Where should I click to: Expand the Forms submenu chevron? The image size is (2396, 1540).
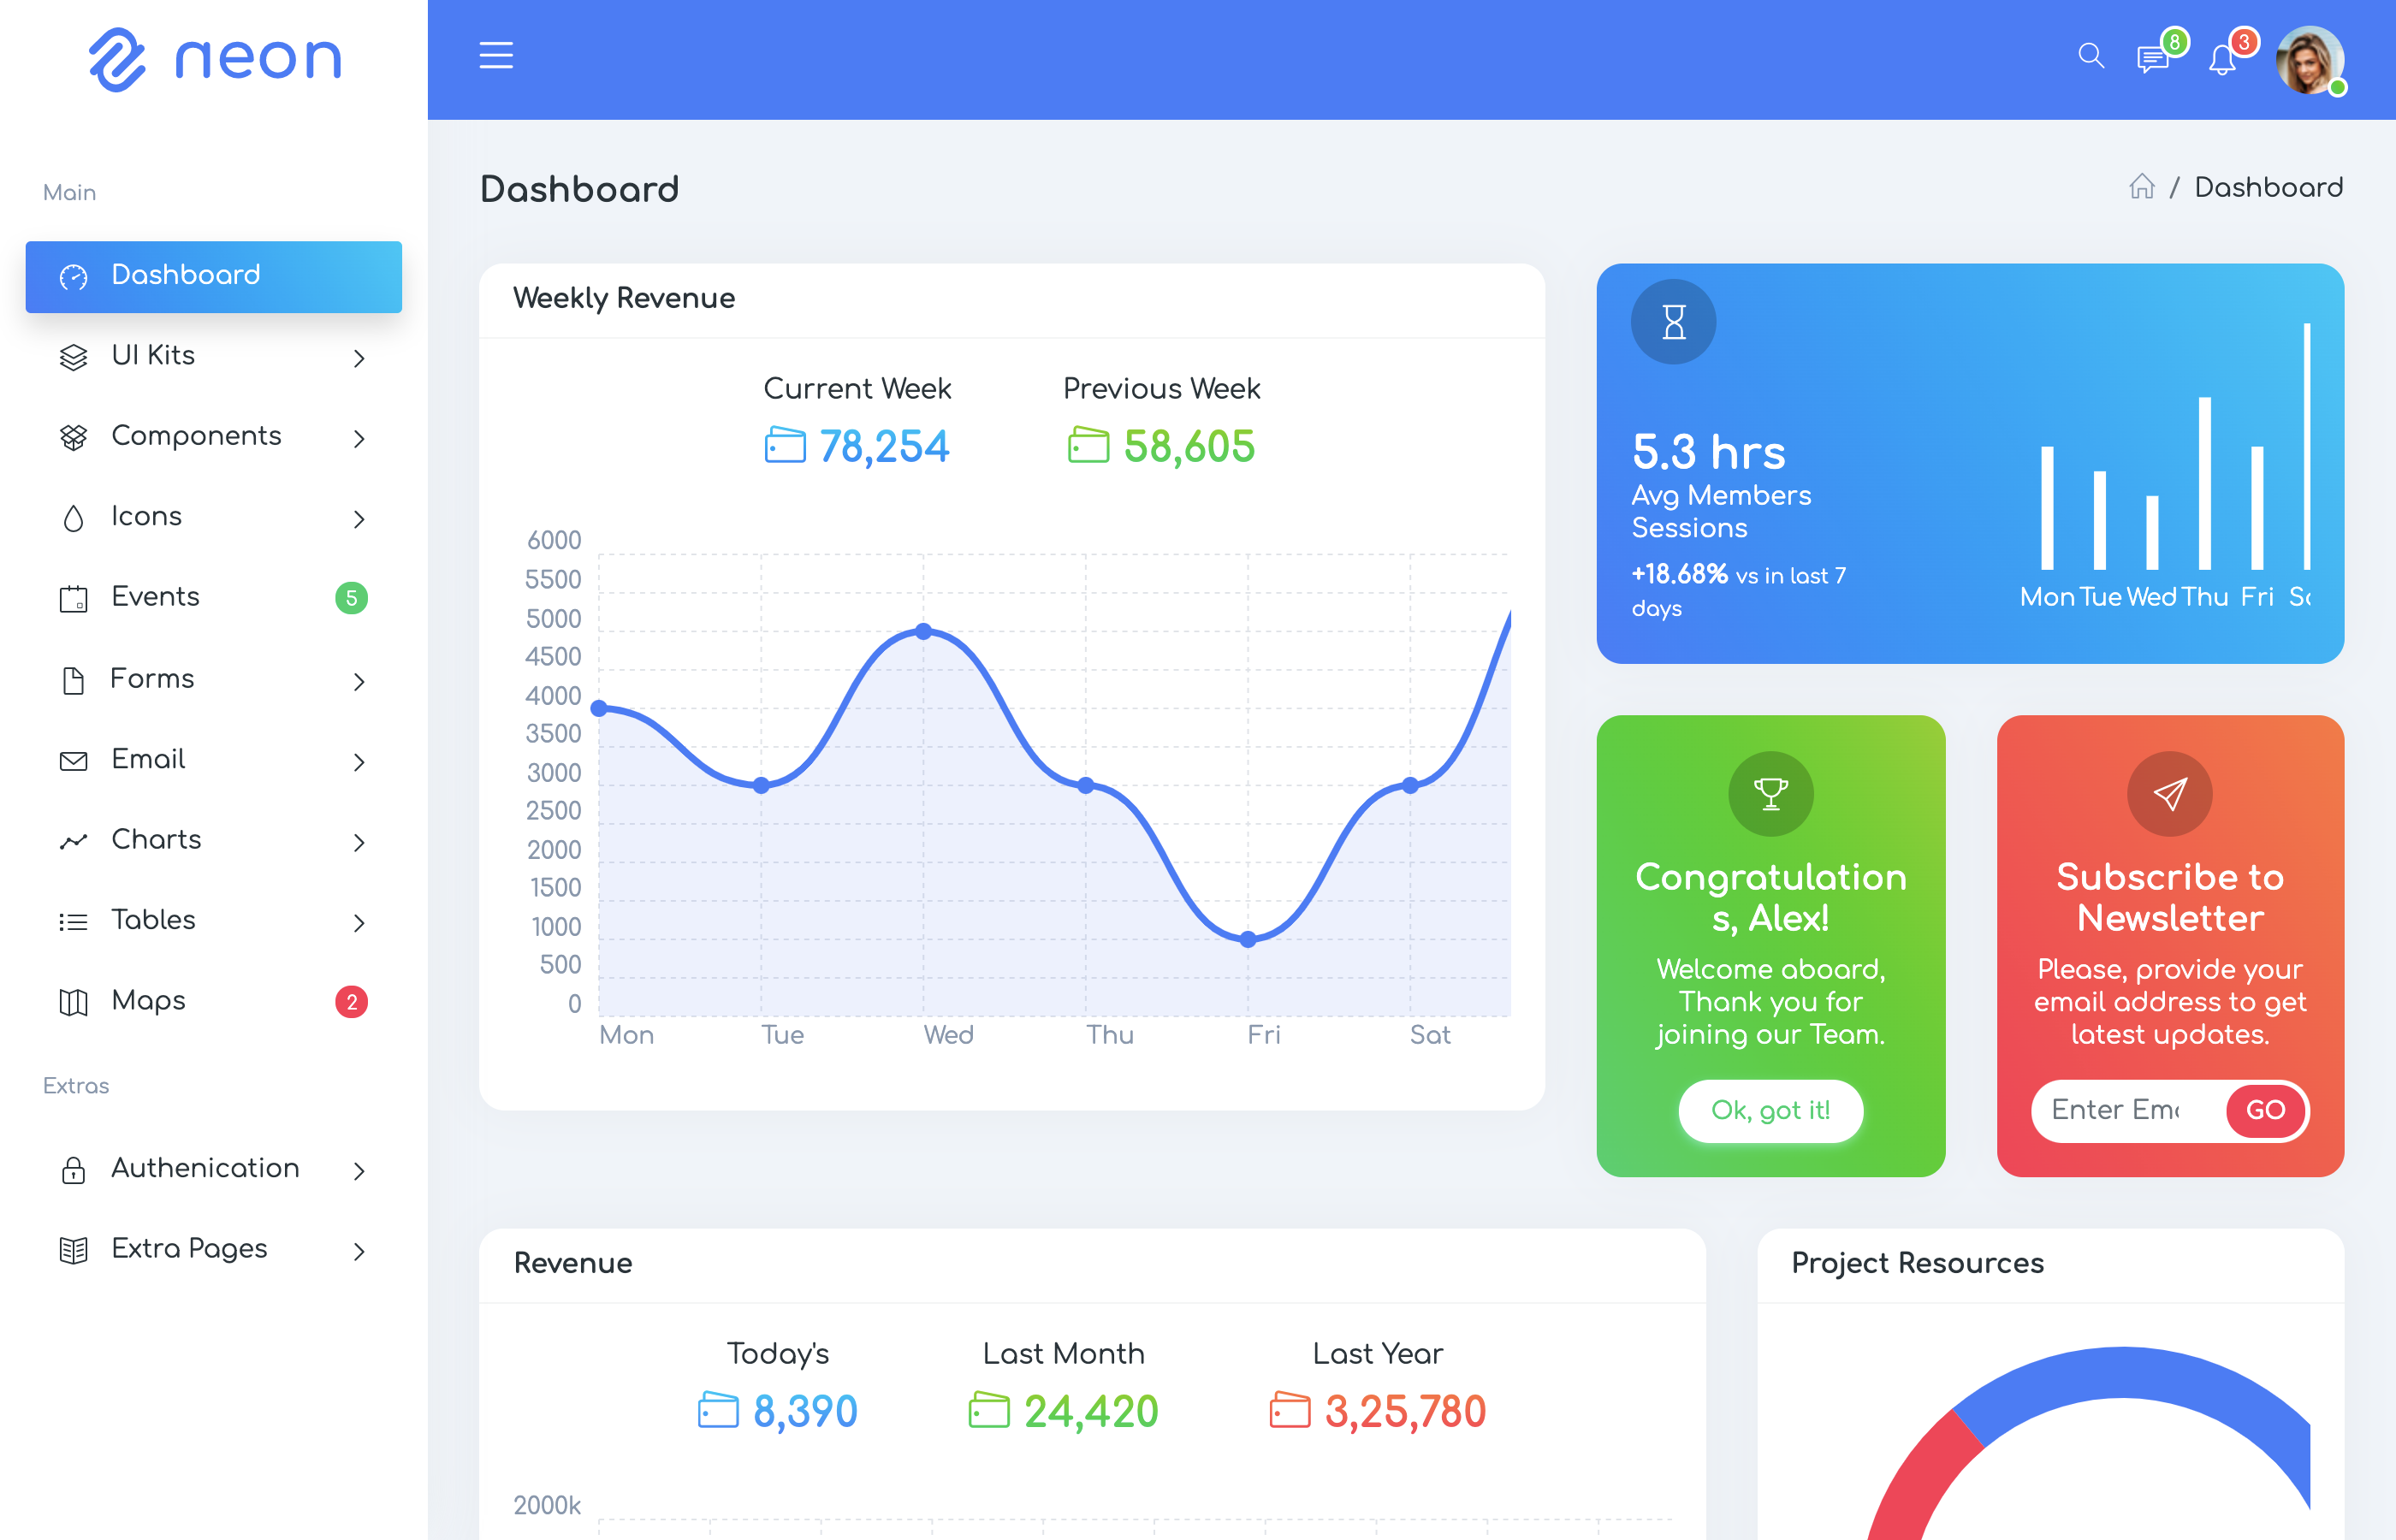[359, 682]
